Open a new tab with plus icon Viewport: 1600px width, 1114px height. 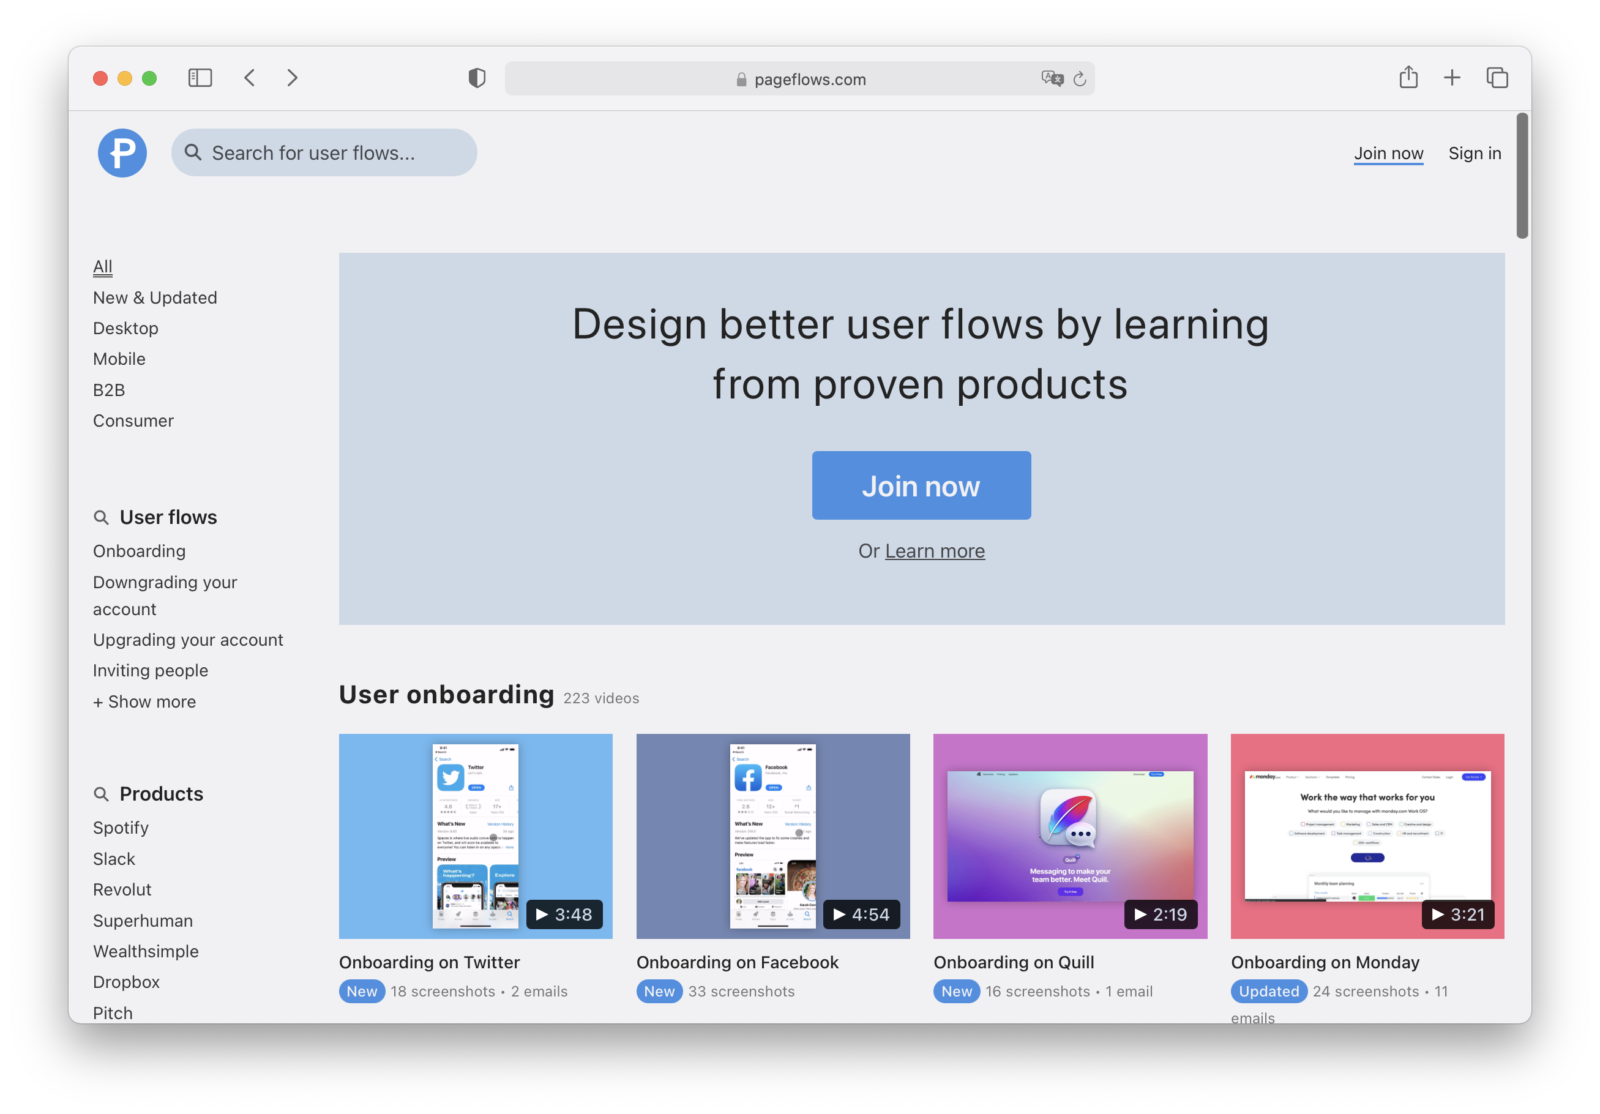click(1452, 78)
